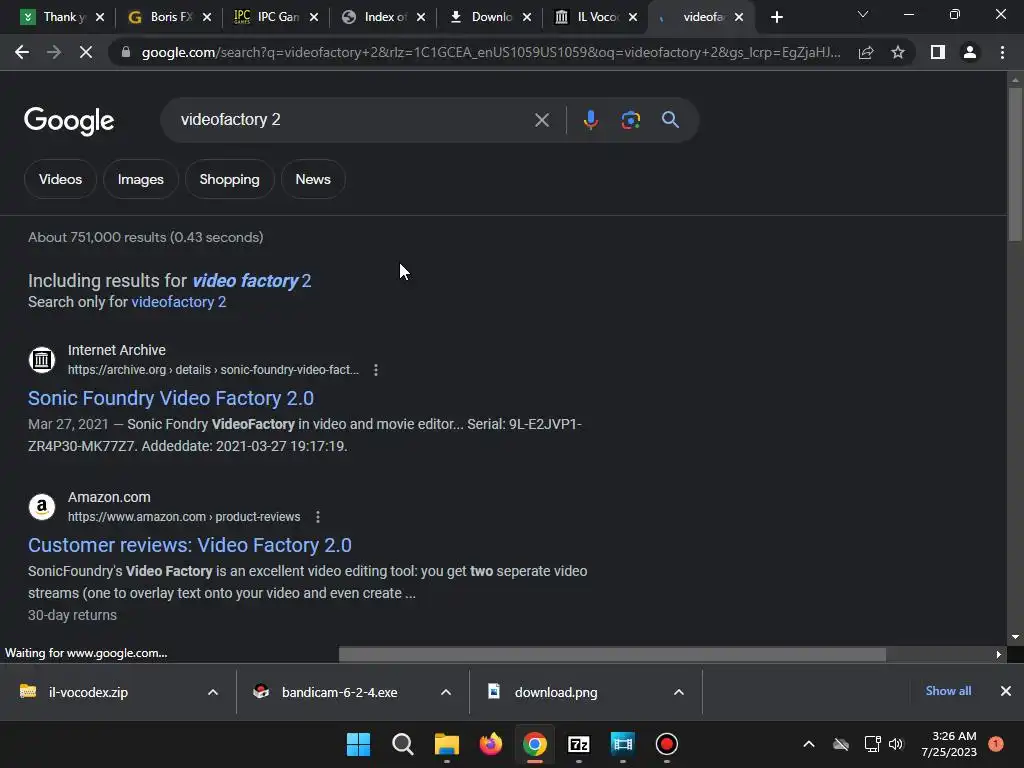Close the downloads bar

(1006, 691)
